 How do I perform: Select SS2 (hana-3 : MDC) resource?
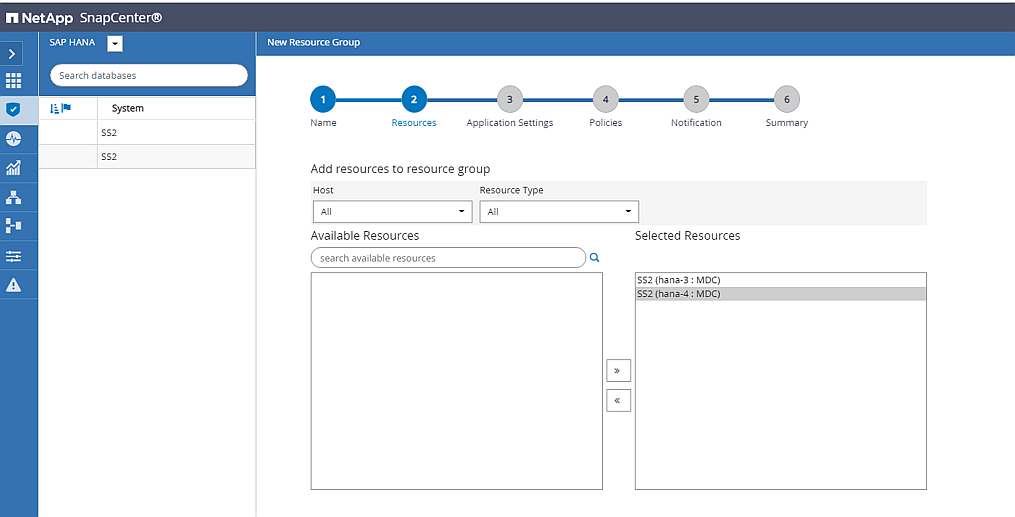click(679, 280)
